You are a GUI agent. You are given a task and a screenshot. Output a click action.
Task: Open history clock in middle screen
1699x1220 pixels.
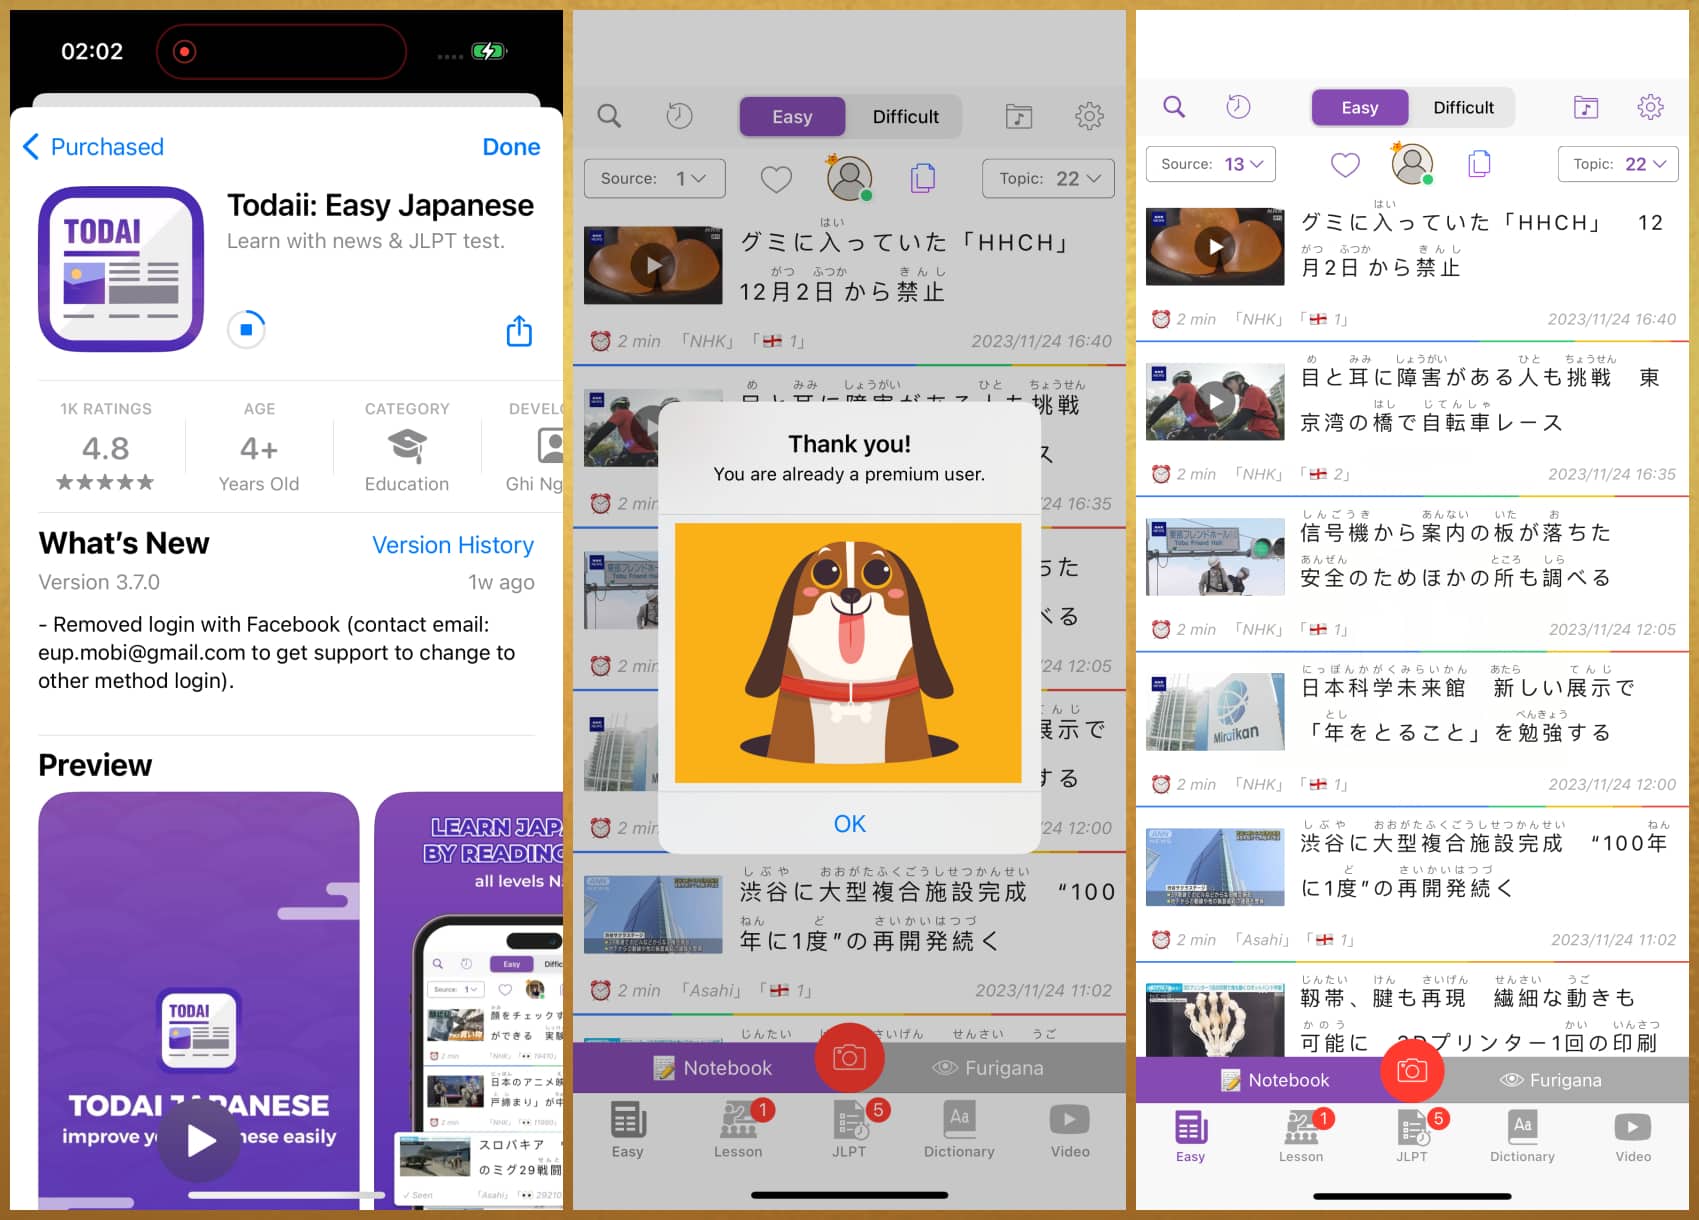pyautogui.click(x=679, y=116)
